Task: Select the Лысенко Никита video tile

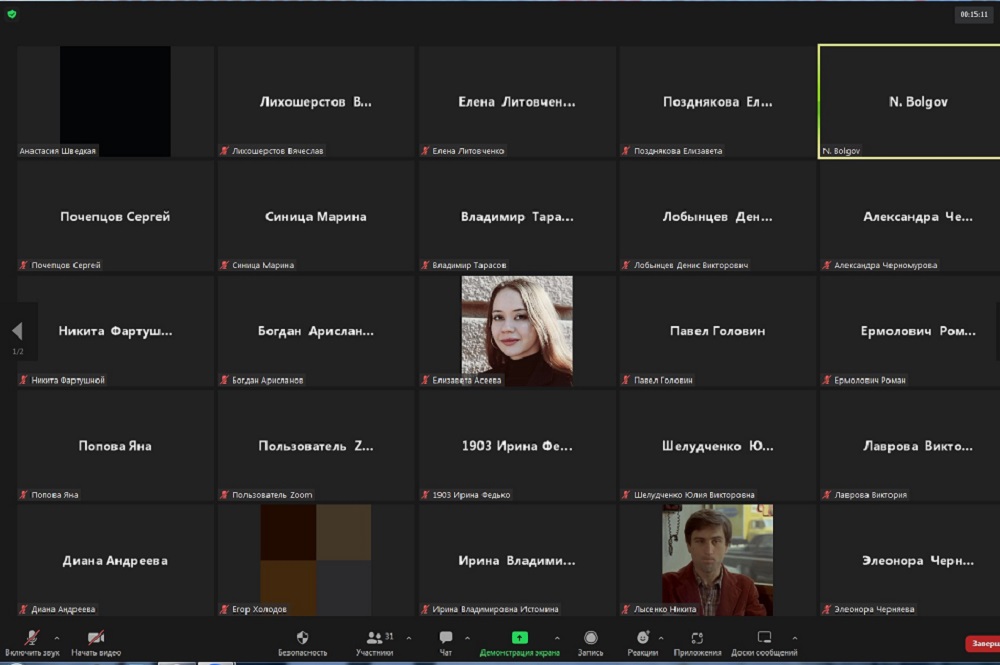Action: click(x=717, y=559)
